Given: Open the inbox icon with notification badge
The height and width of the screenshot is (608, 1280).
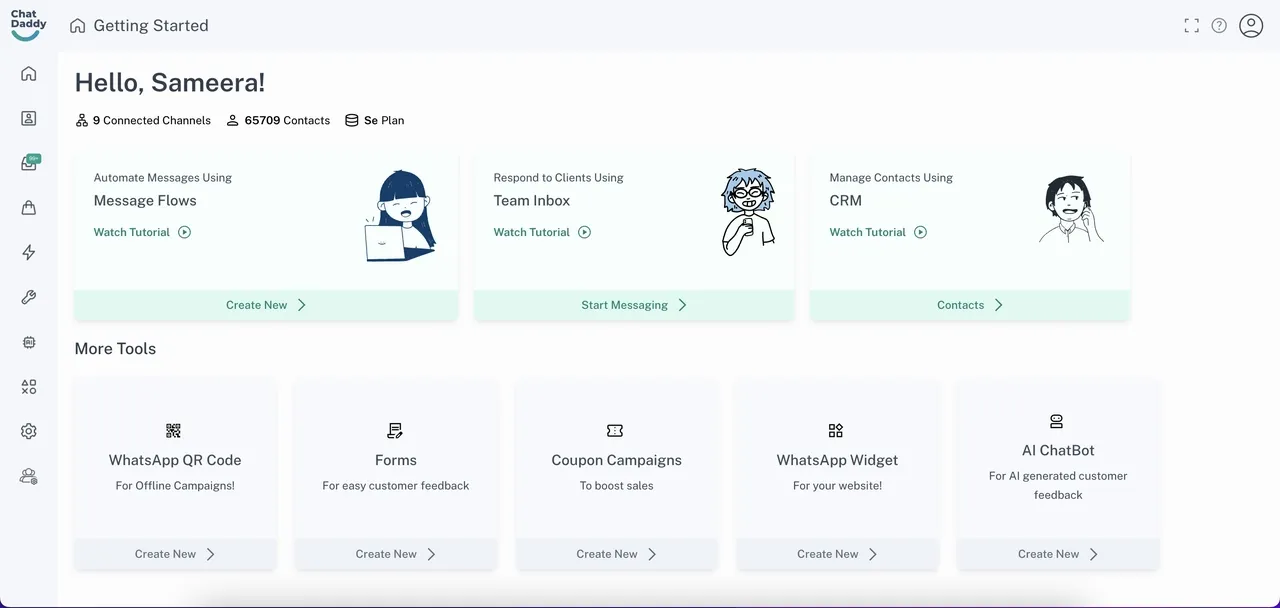Looking at the screenshot, I should click(29, 163).
